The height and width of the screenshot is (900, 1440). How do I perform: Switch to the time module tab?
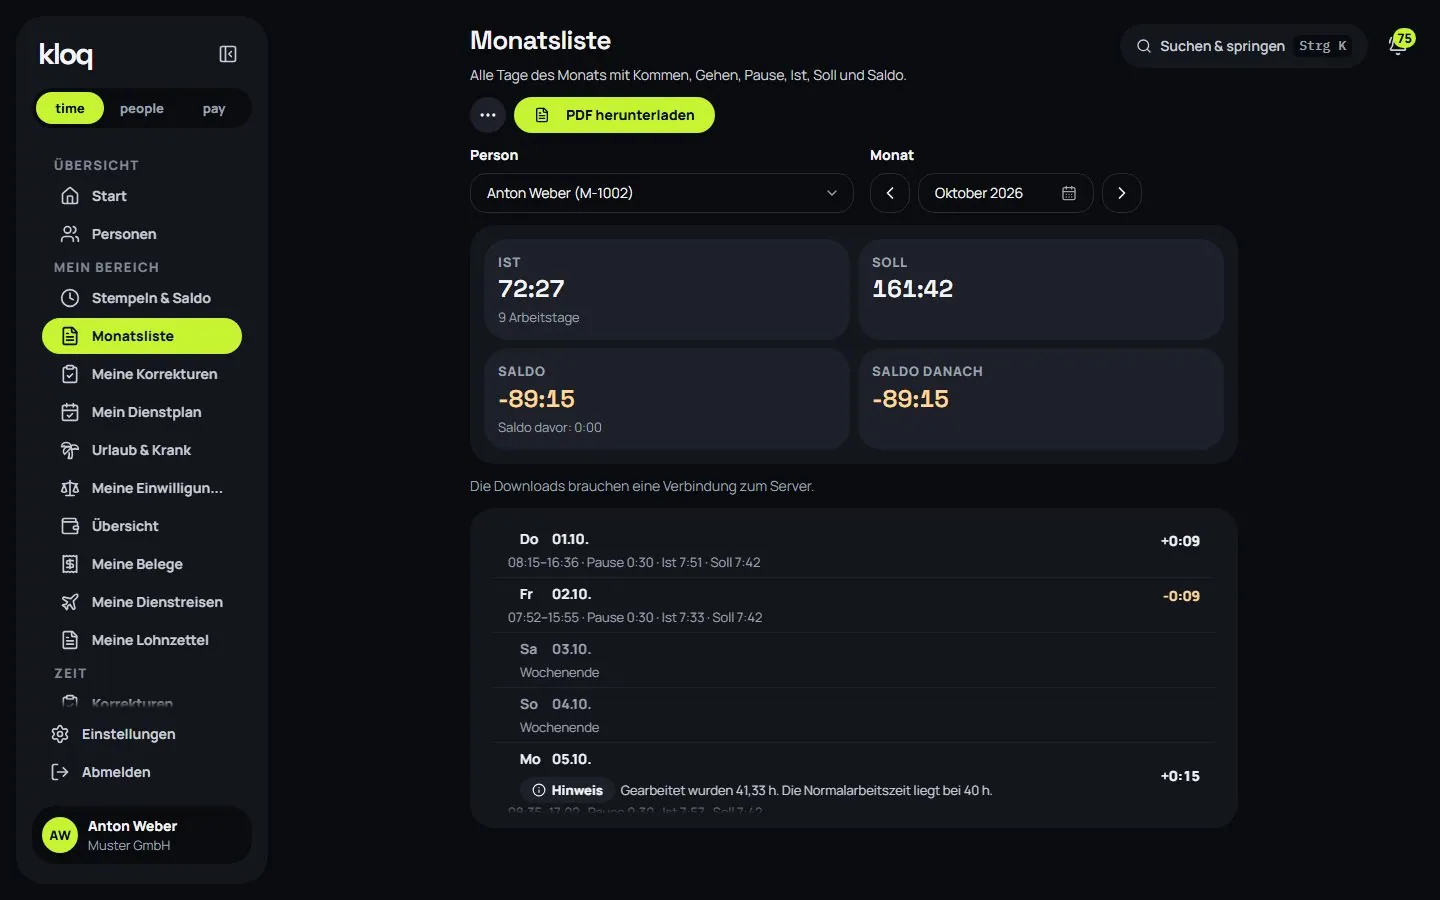pyautogui.click(x=70, y=108)
